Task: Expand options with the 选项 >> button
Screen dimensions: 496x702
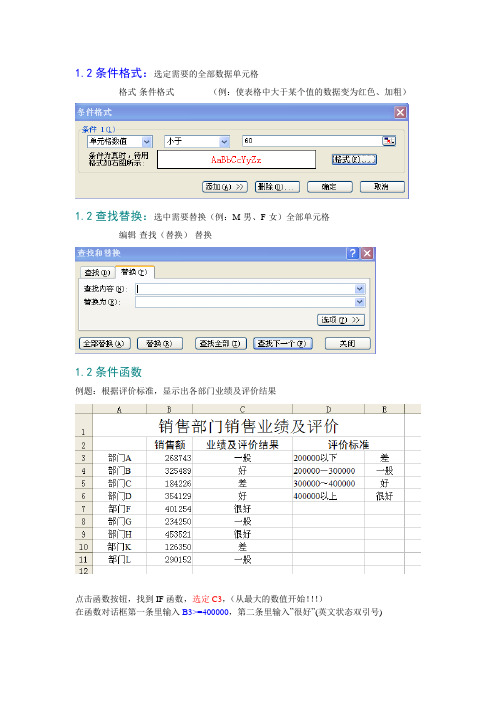Action: coord(341,320)
